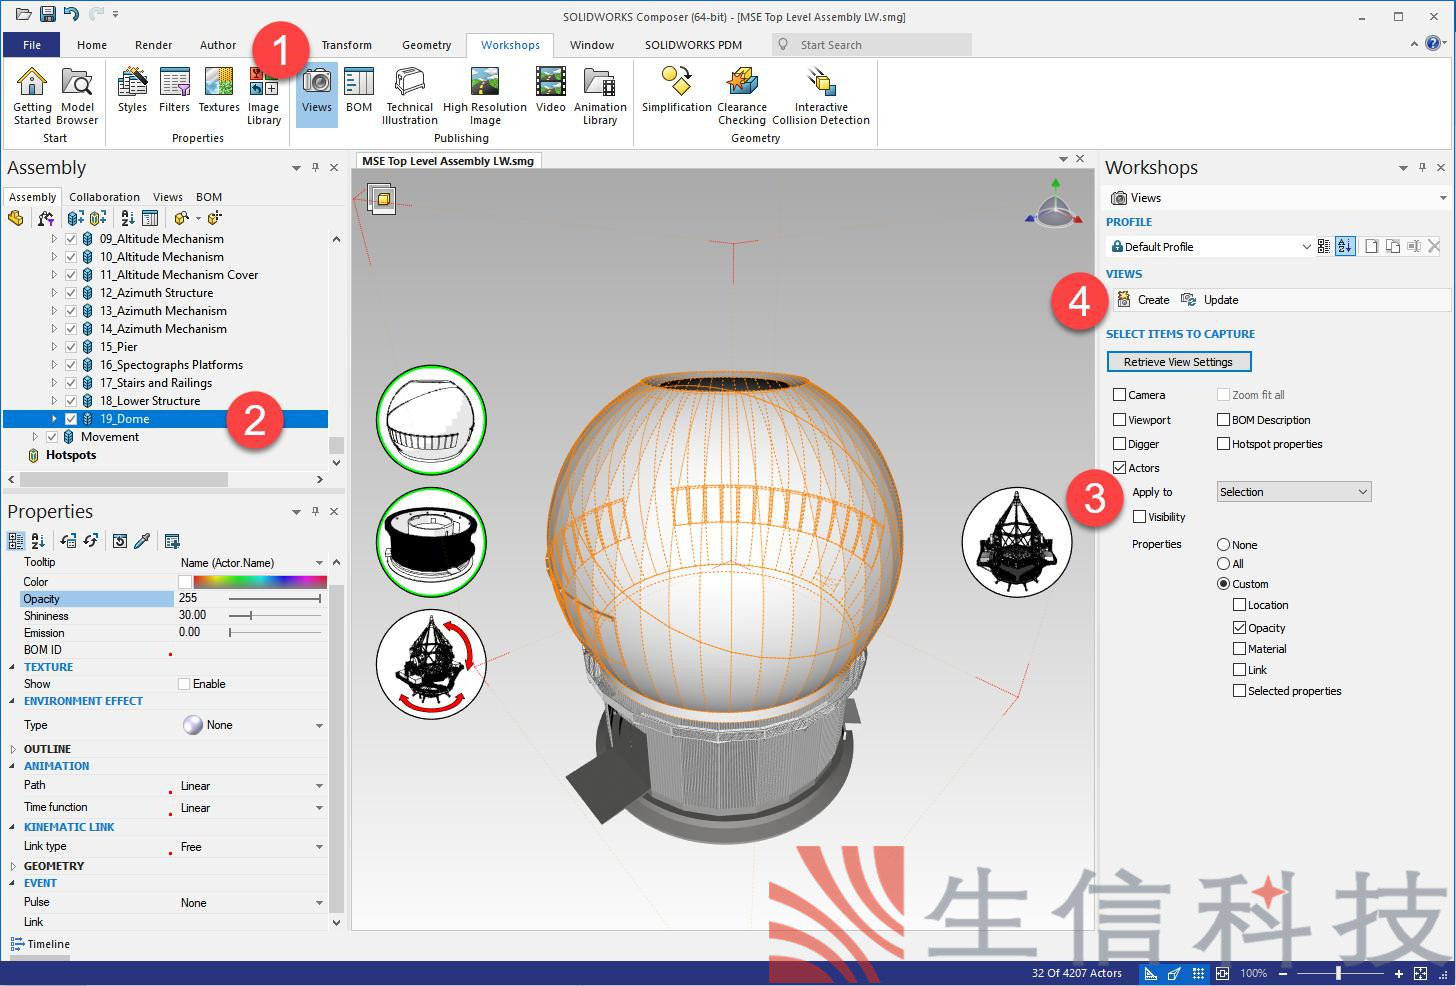
Task: Switch to the Home ribbon tab
Action: click(x=91, y=45)
